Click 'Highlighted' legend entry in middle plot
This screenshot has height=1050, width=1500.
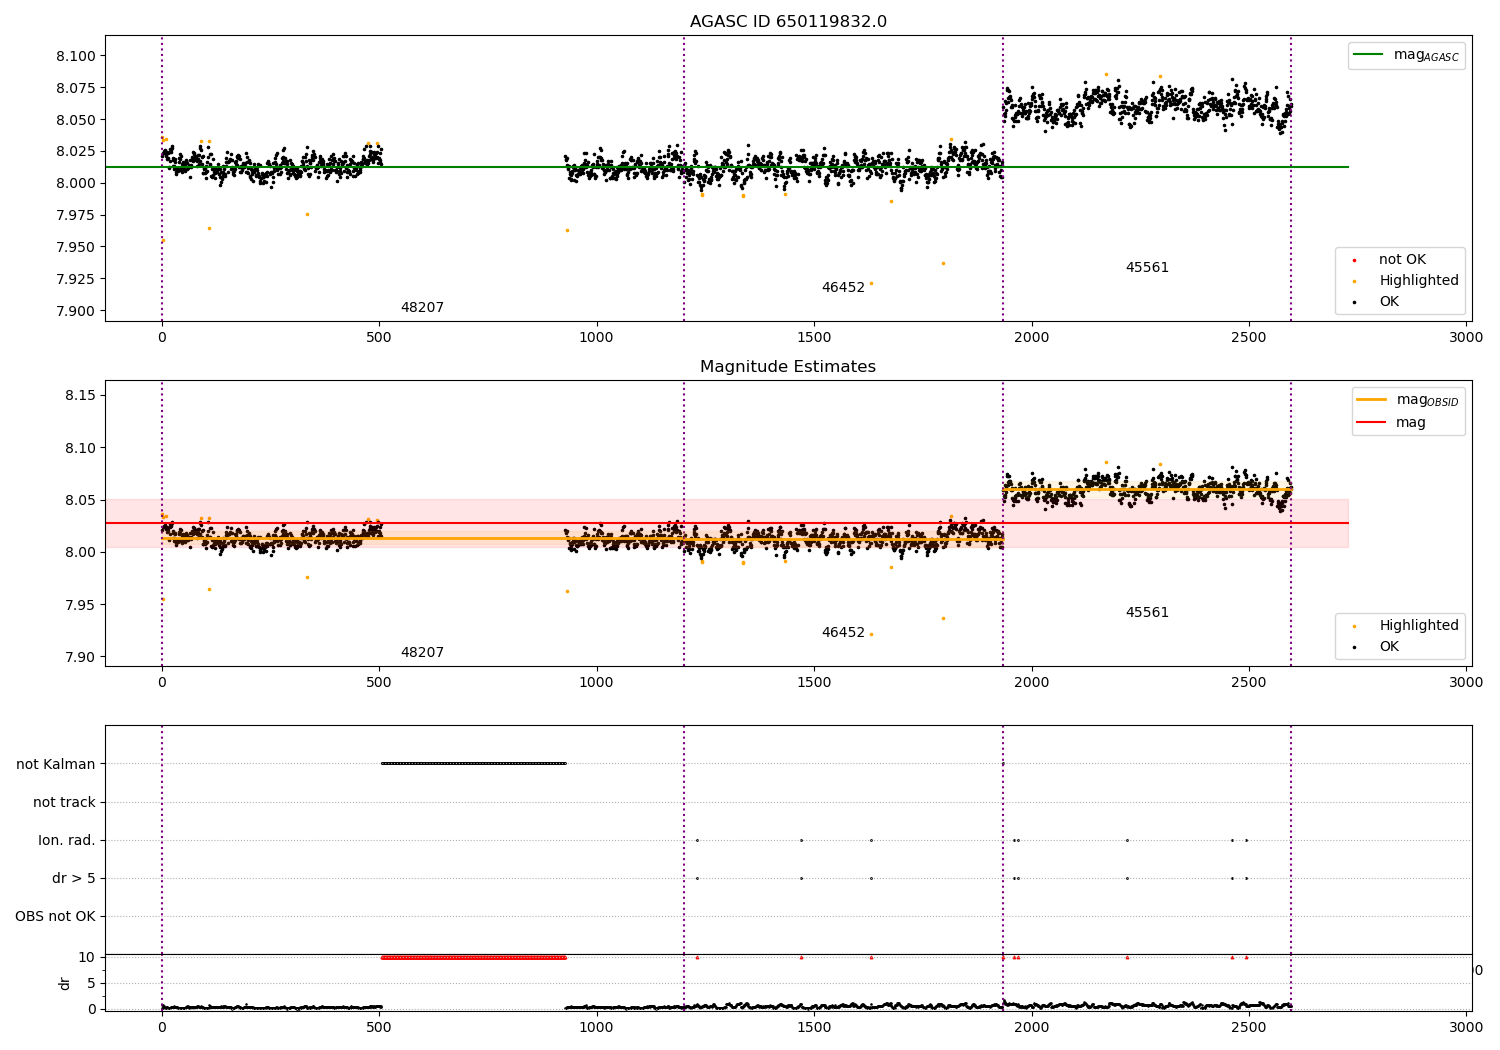pyautogui.click(x=1403, y=626)
